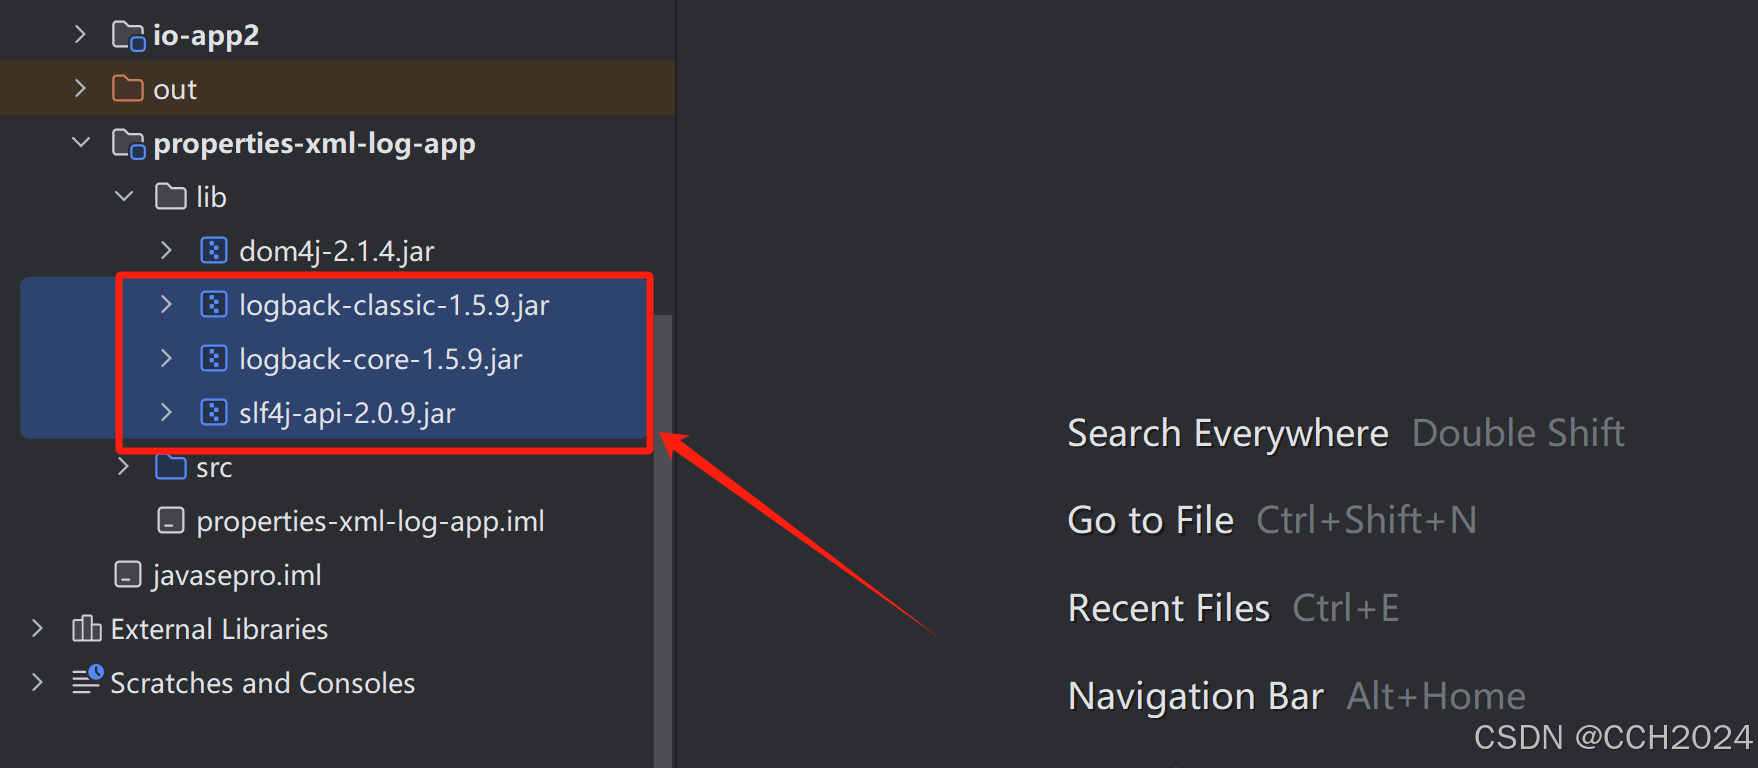Click the jar icon for logback-core-1.5.9.jar
Image resolution: width=1758 pixels, height=768 pixels.
[214, 358]
